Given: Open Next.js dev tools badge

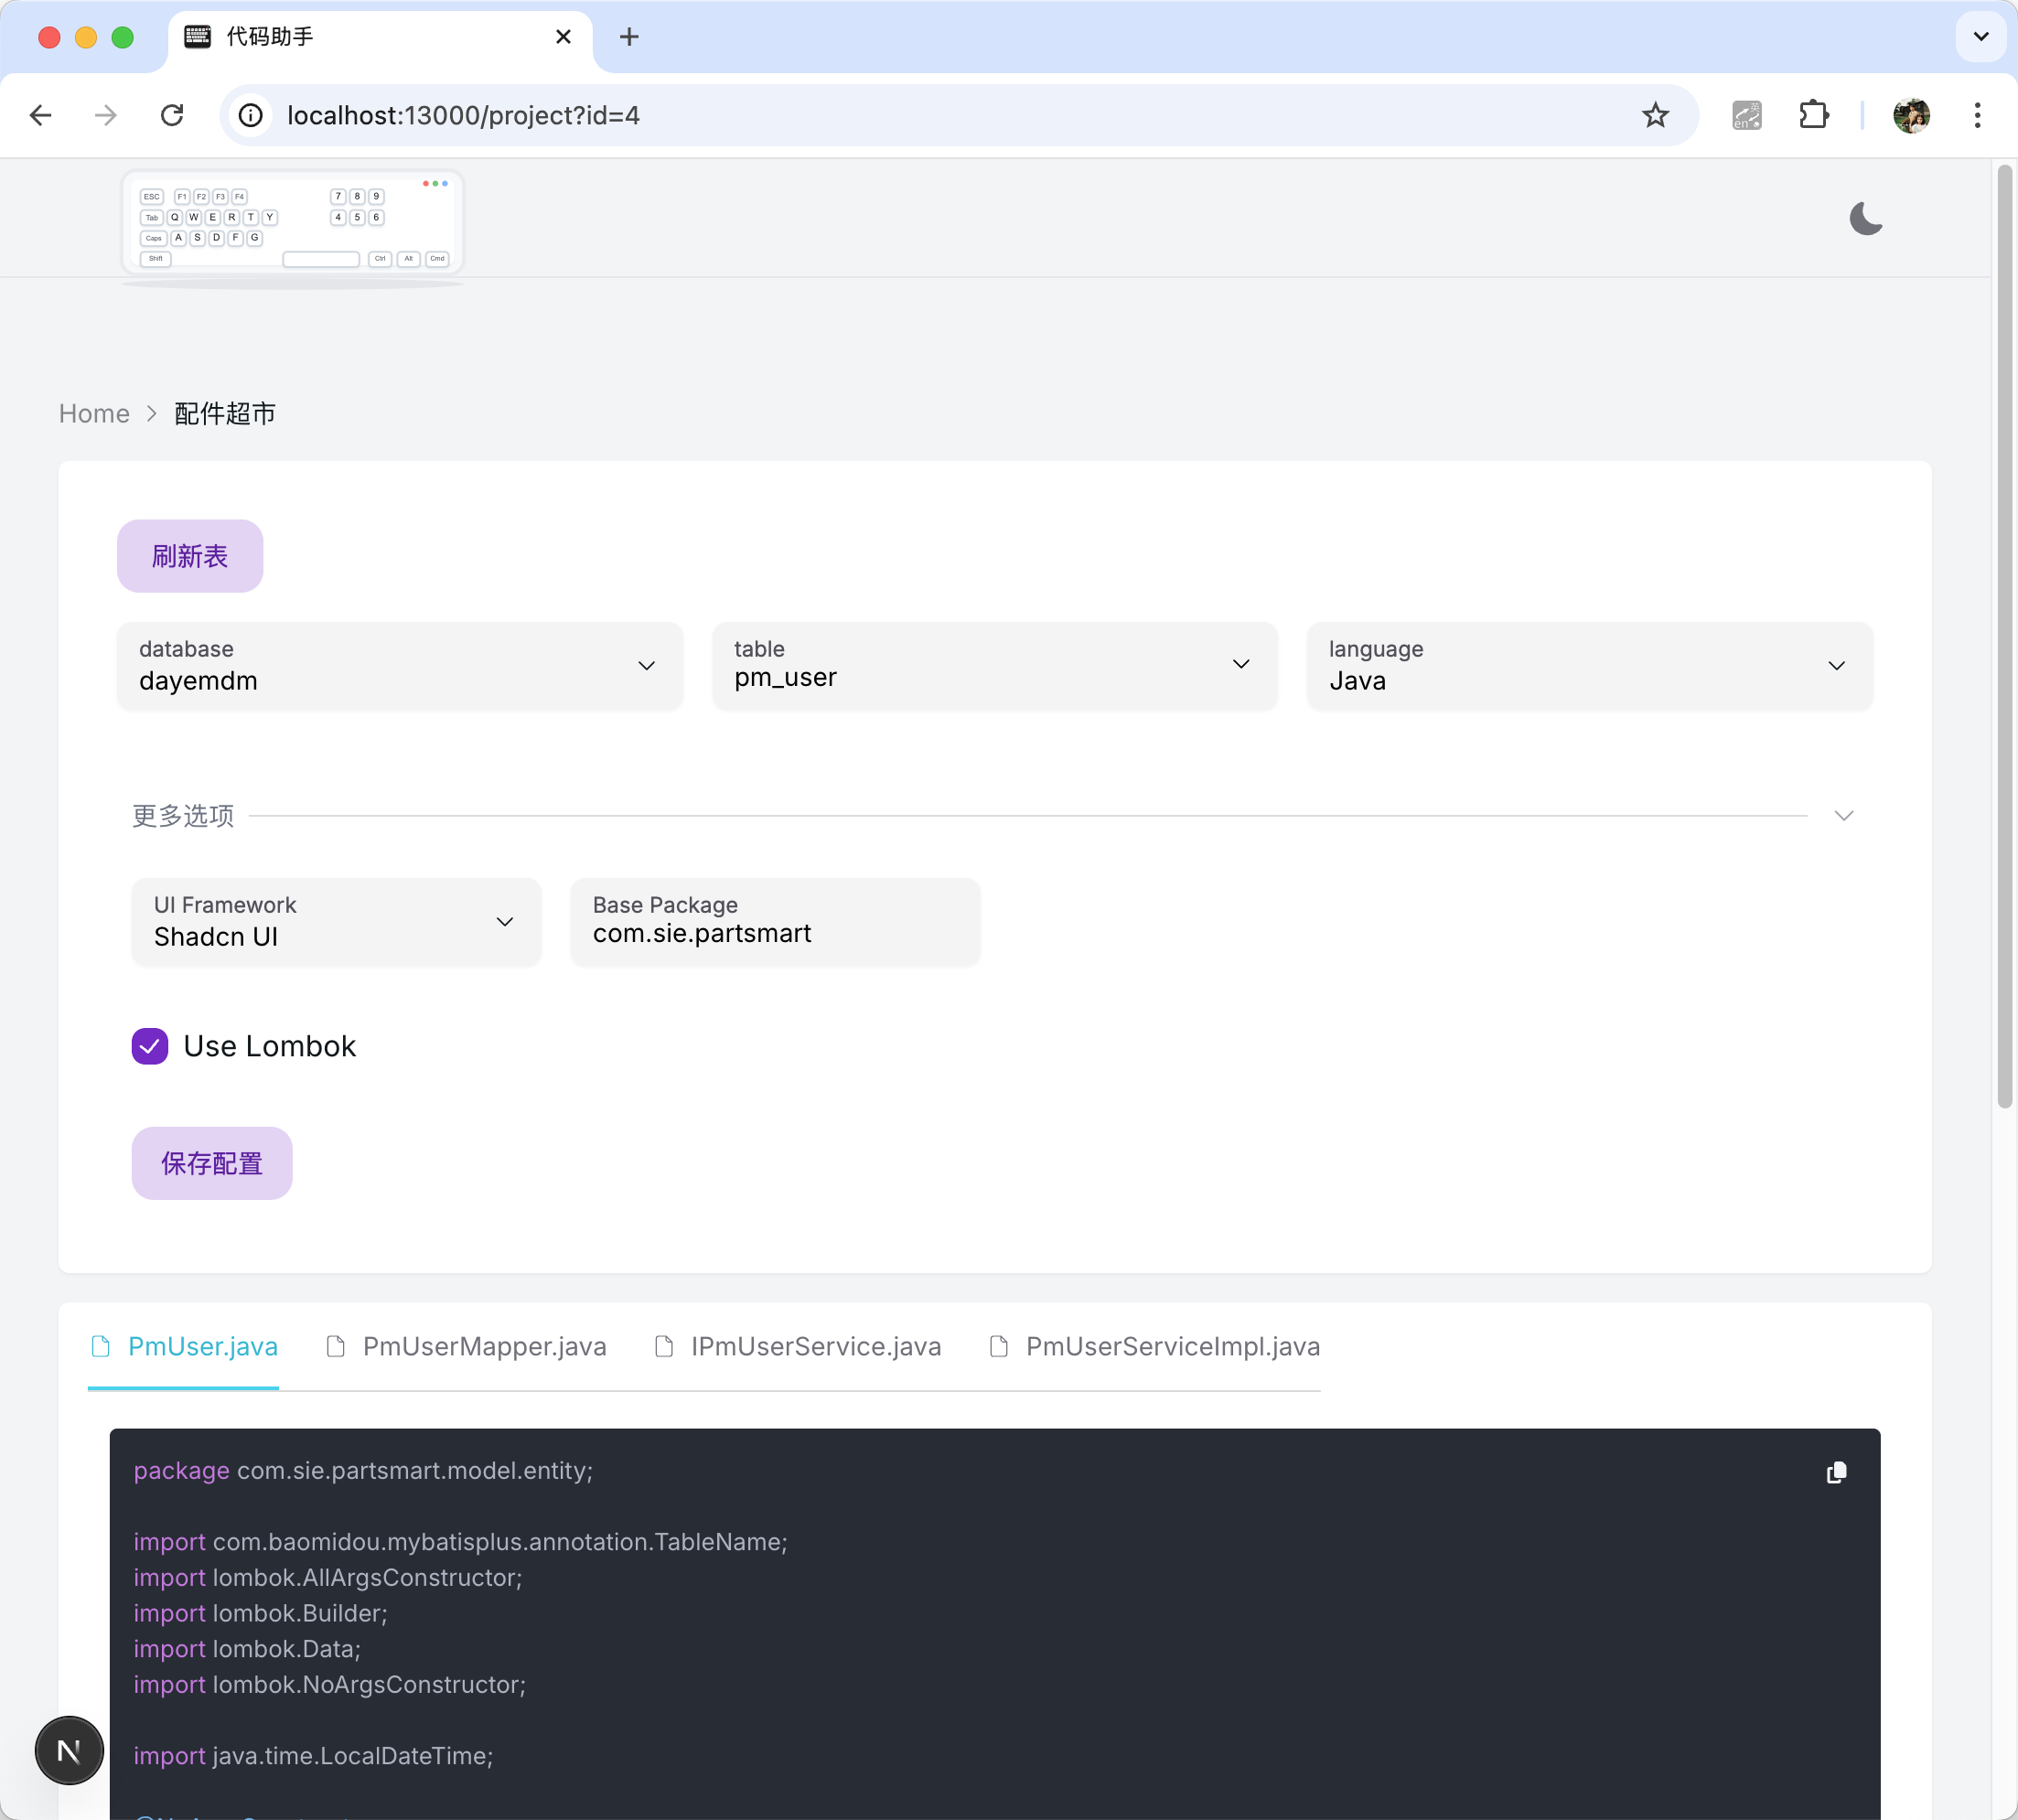Looking at the screenshot, I should coord(69,1750).
